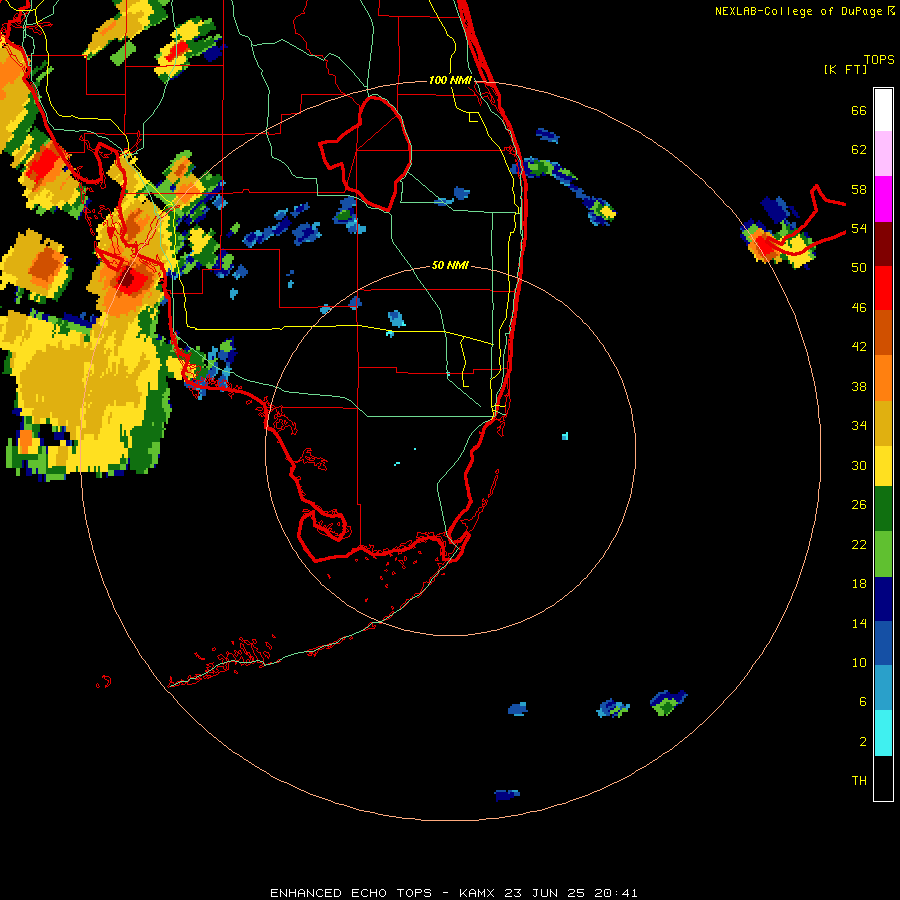
Task: Click the black TH legend swatch
Action: tap(883, 778)
